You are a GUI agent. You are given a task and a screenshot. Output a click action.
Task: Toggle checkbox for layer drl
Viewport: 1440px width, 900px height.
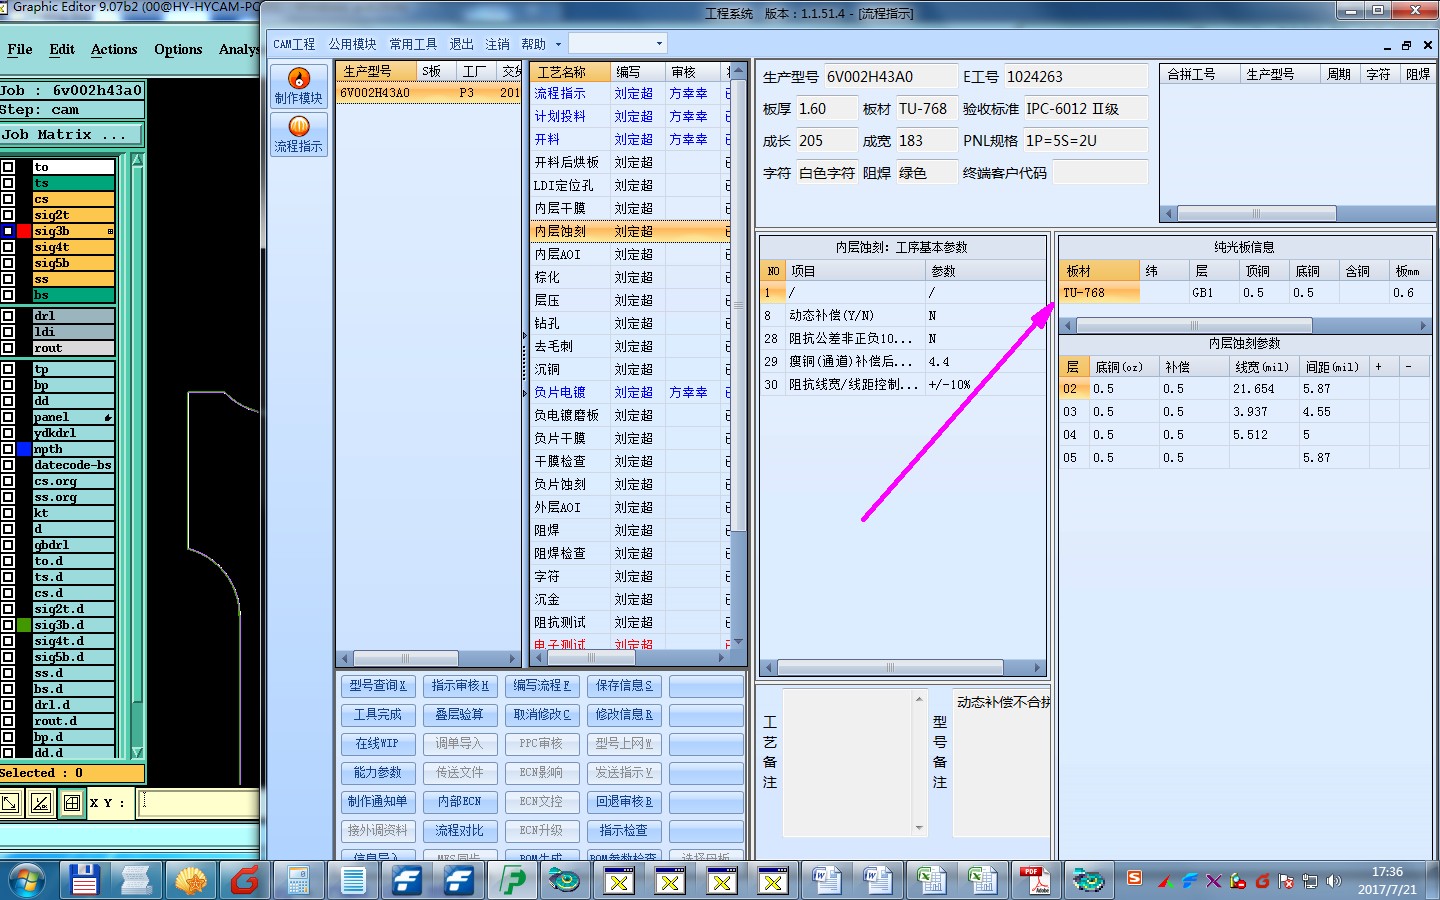[x=8, y=316]
